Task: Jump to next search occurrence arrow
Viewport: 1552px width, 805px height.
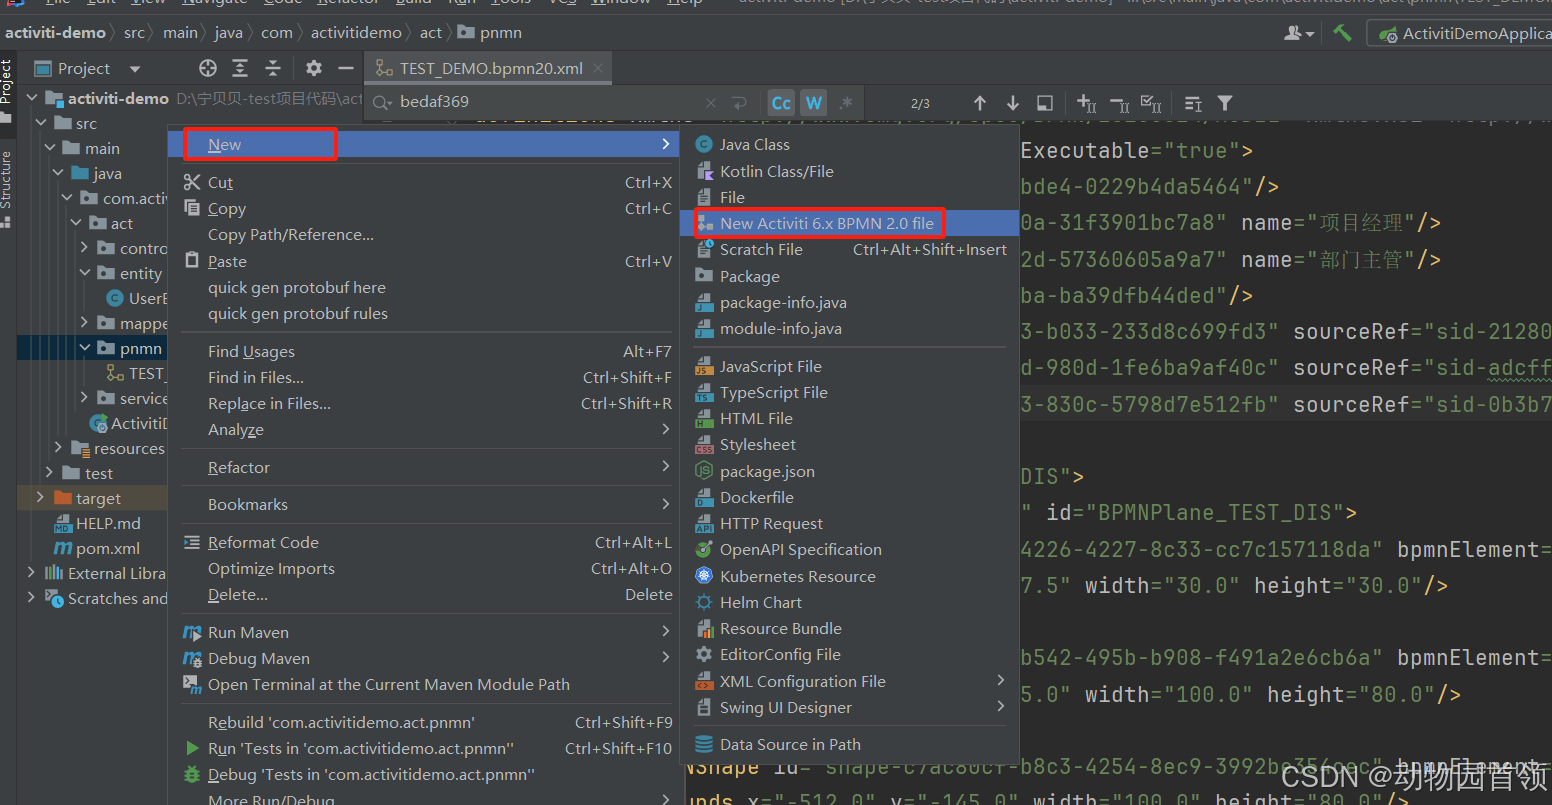Action: [x=1013, y=103]
